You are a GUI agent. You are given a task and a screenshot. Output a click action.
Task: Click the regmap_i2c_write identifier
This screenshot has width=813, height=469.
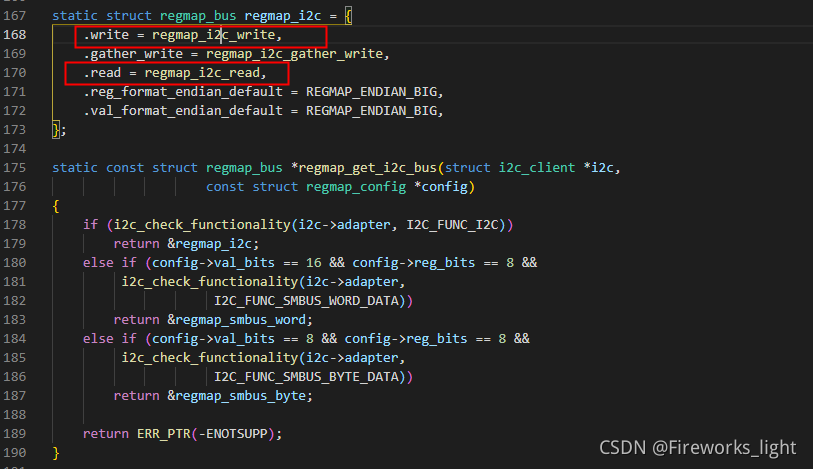(x=214, y=35)
